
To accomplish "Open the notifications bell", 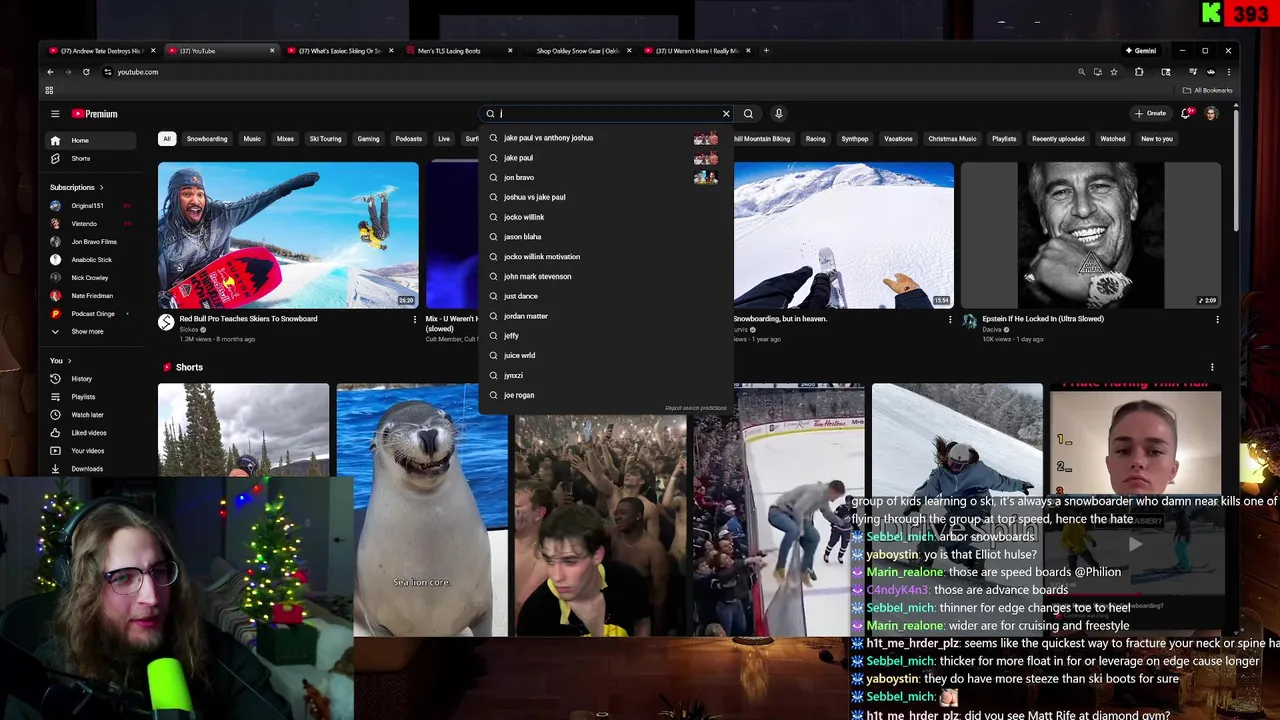I will pyautogui.click(x=1186, y=114).
